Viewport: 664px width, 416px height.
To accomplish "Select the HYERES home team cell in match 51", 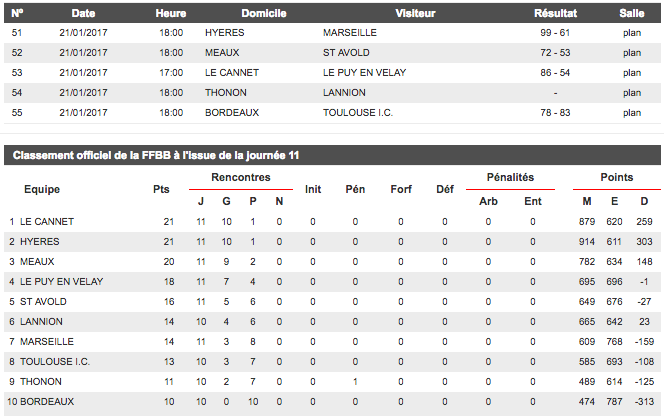I will point(223,32).
